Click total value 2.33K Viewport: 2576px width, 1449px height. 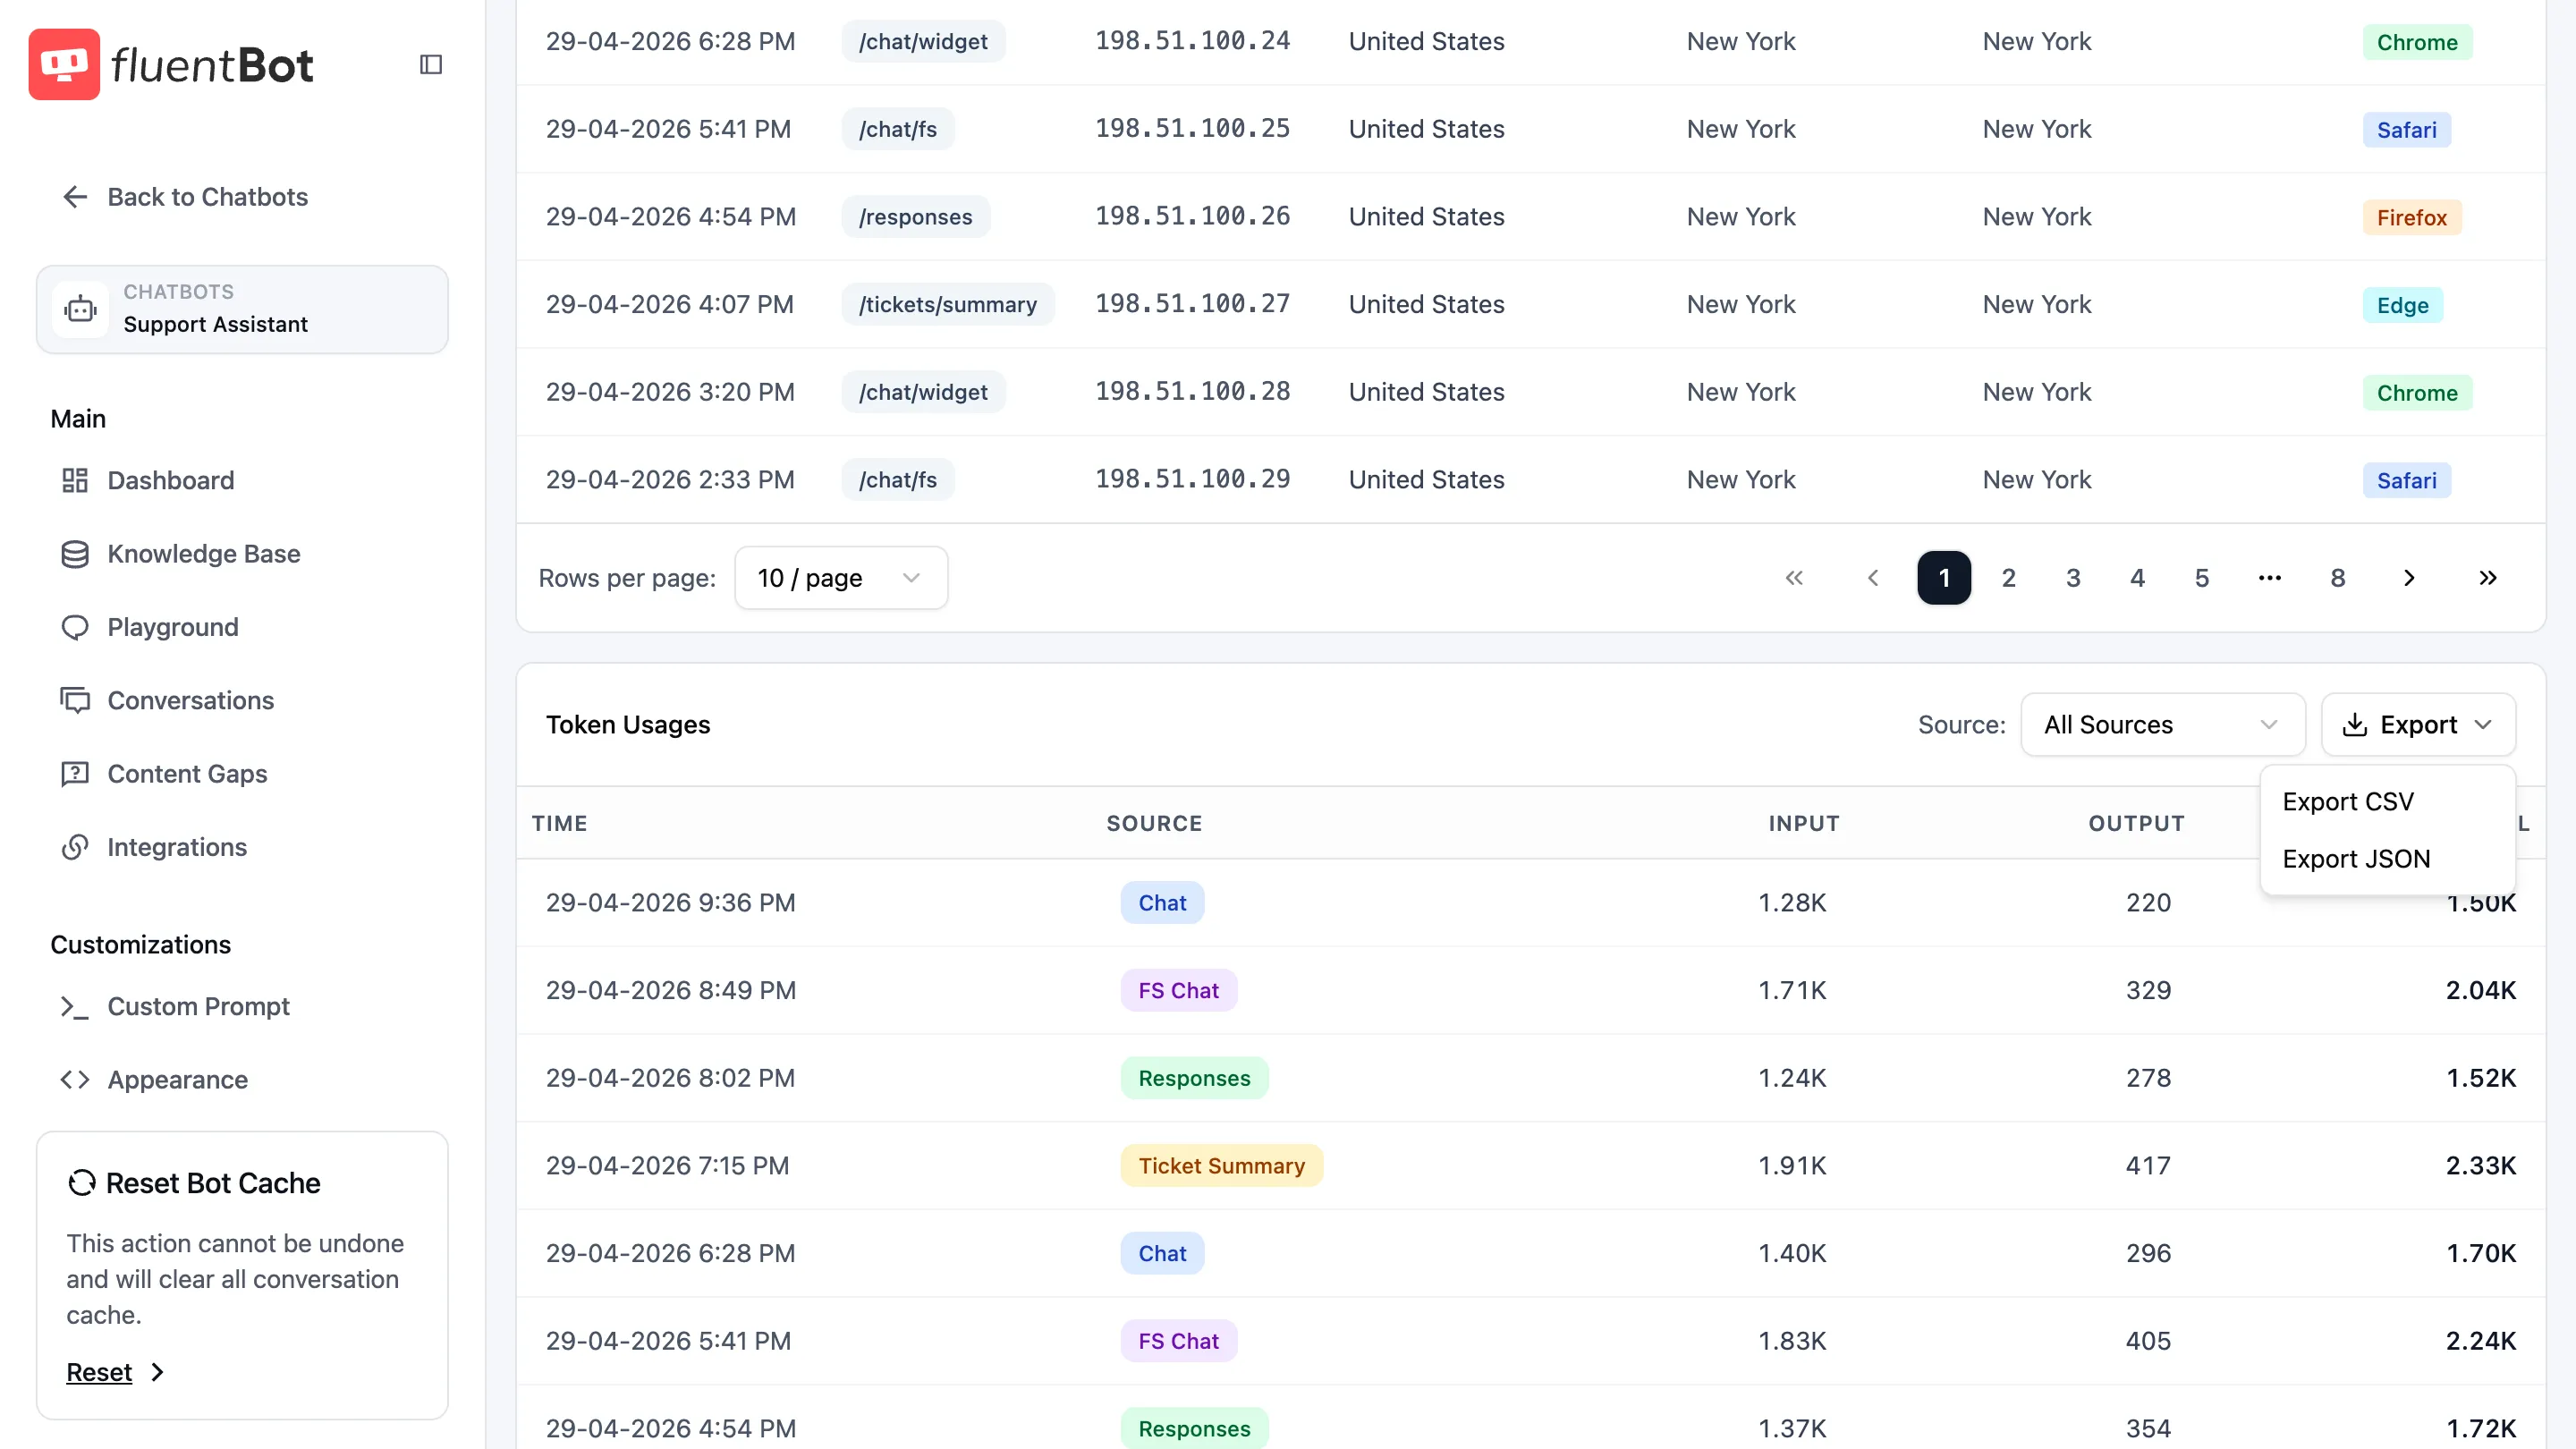coord(2480,1165)
